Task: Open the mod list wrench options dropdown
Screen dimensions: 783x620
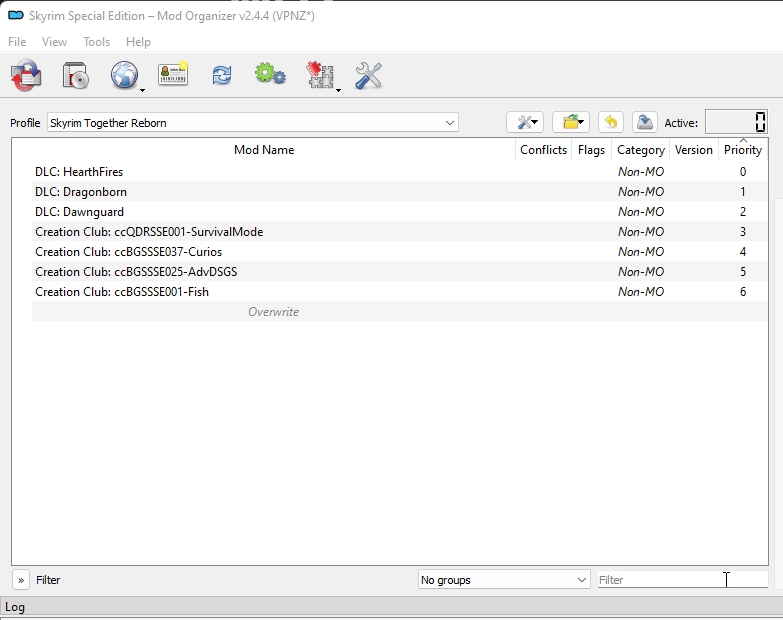Action: (x=525, y=122)
